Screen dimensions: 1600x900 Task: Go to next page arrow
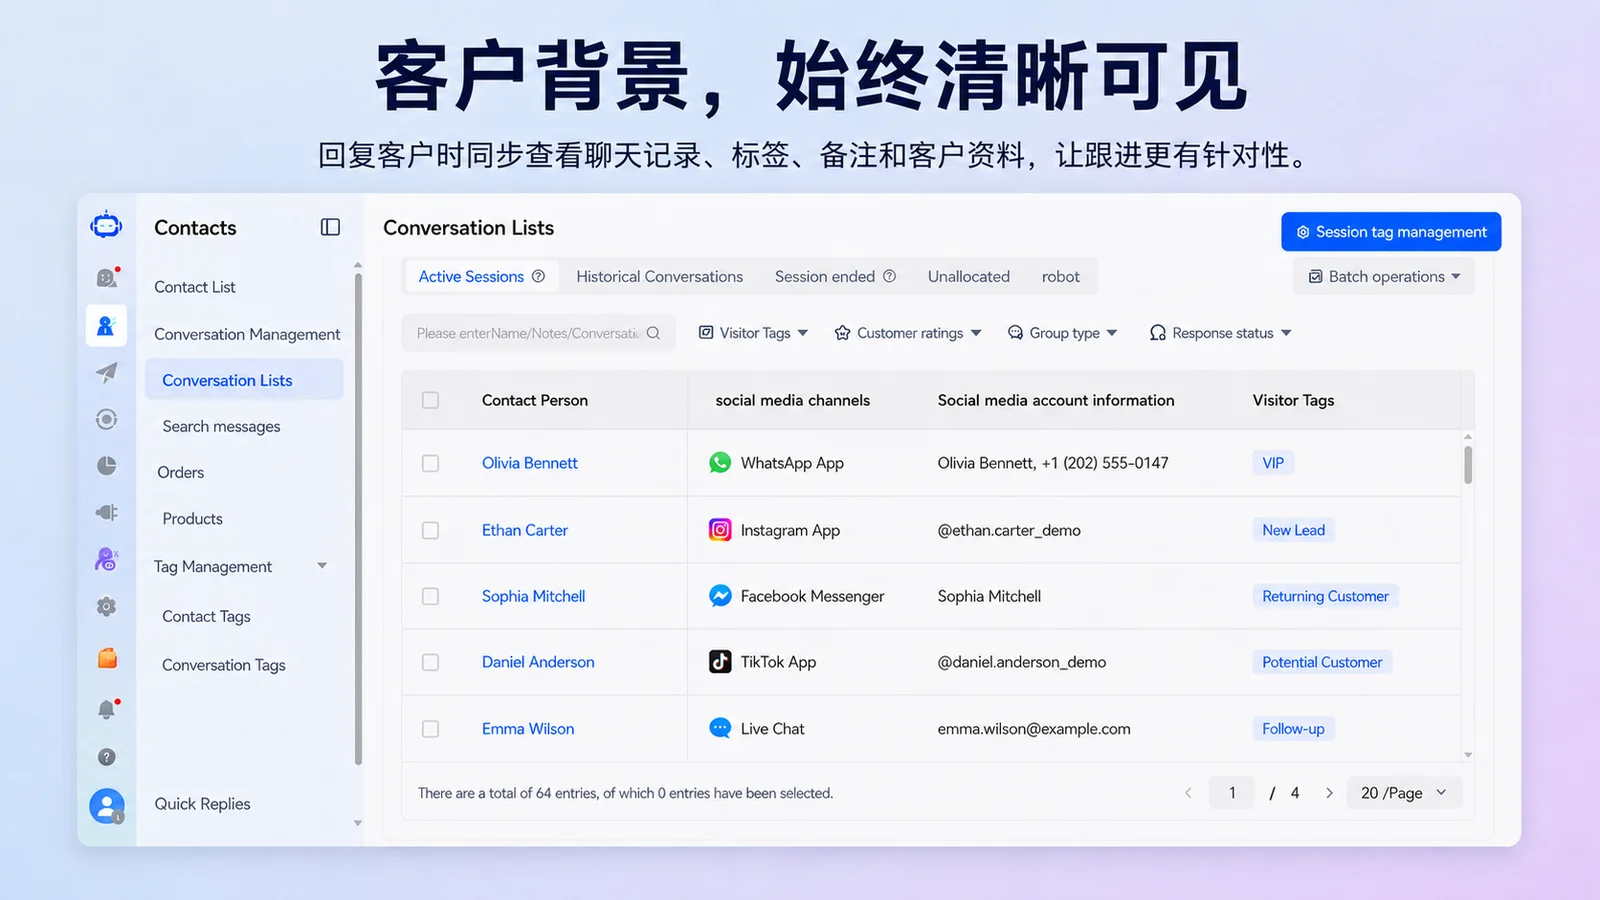pos(1329,793)
